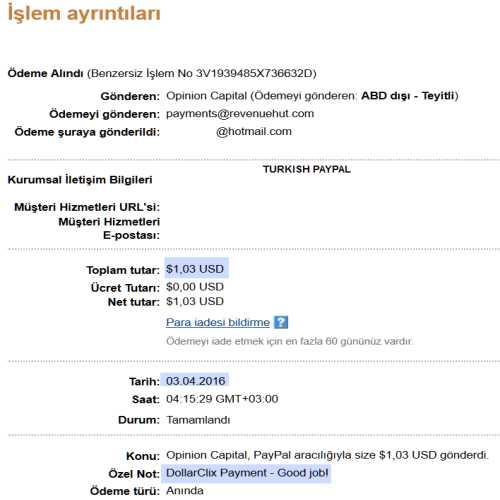The image size is (500, 500).
Task: Click the @hotmail.com recipient address
Action: tap(254, 131)
